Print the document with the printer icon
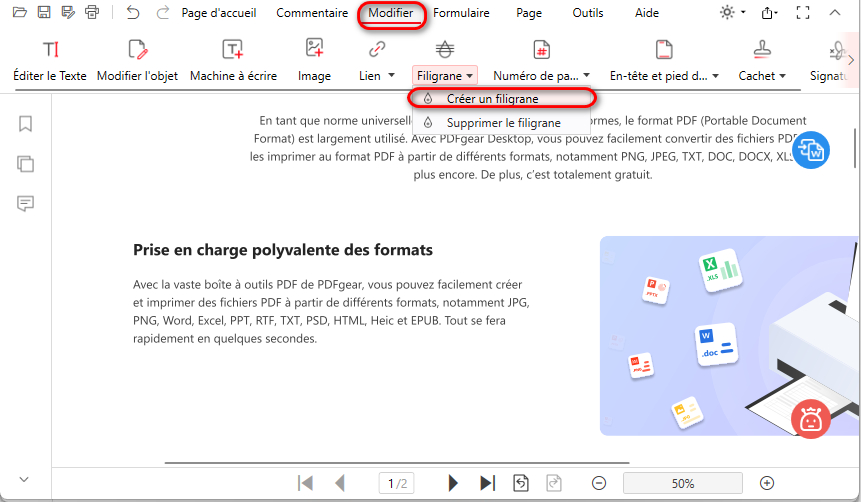Screen dimensions: 861x502 92,12
